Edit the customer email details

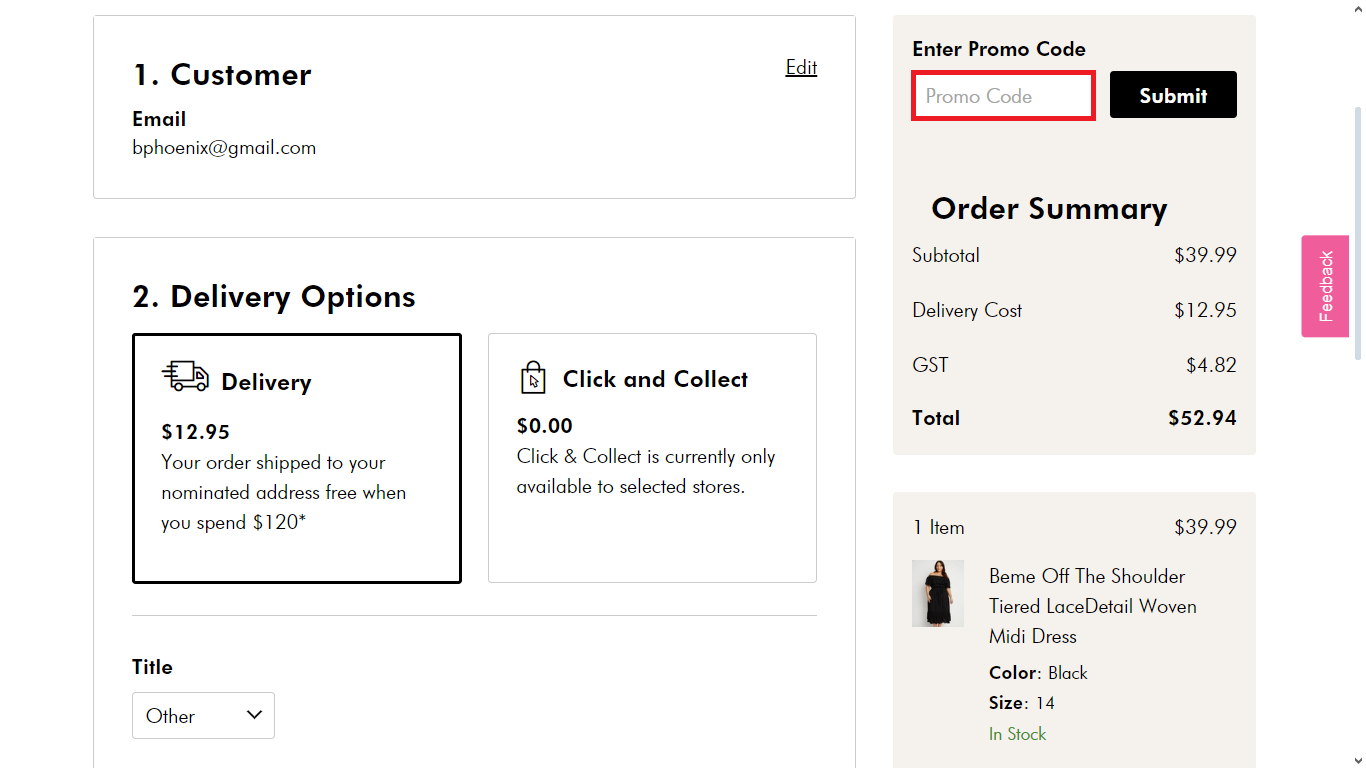coord(801,67)
